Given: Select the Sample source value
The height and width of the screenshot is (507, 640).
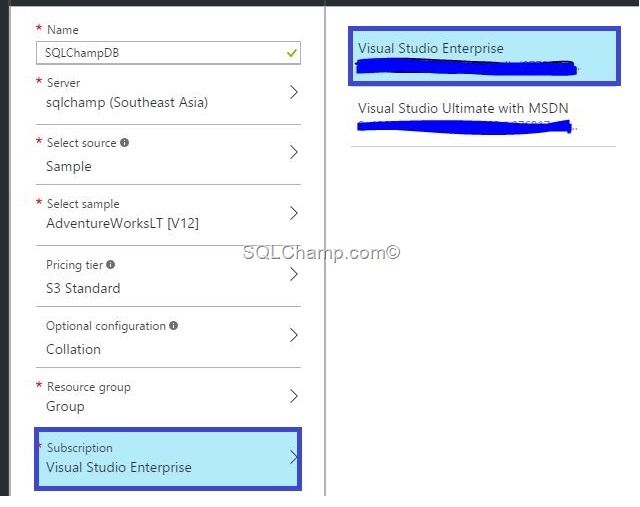Looking at the screenshot, I should pyautogui.click(x=69, y=166).
